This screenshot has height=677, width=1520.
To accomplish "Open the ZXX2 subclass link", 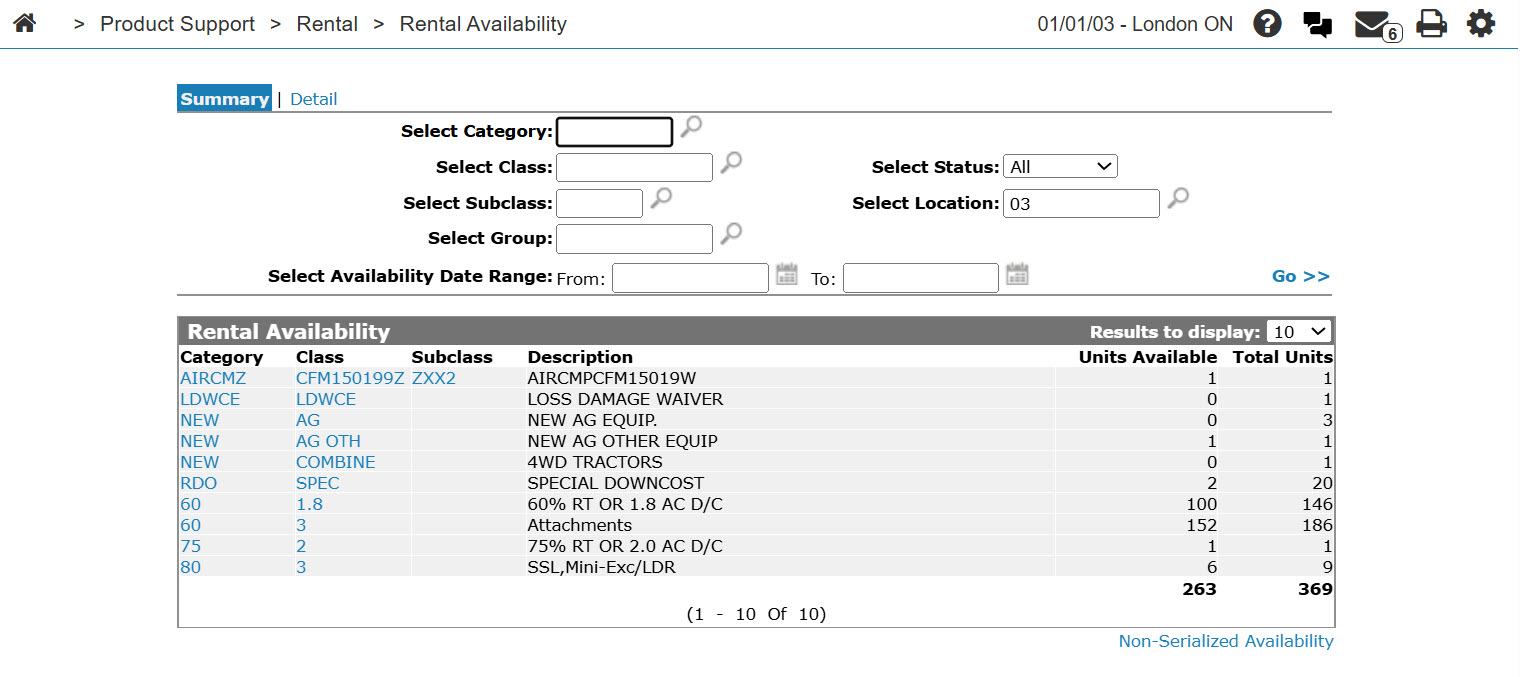I will click(x=434, y=378).
